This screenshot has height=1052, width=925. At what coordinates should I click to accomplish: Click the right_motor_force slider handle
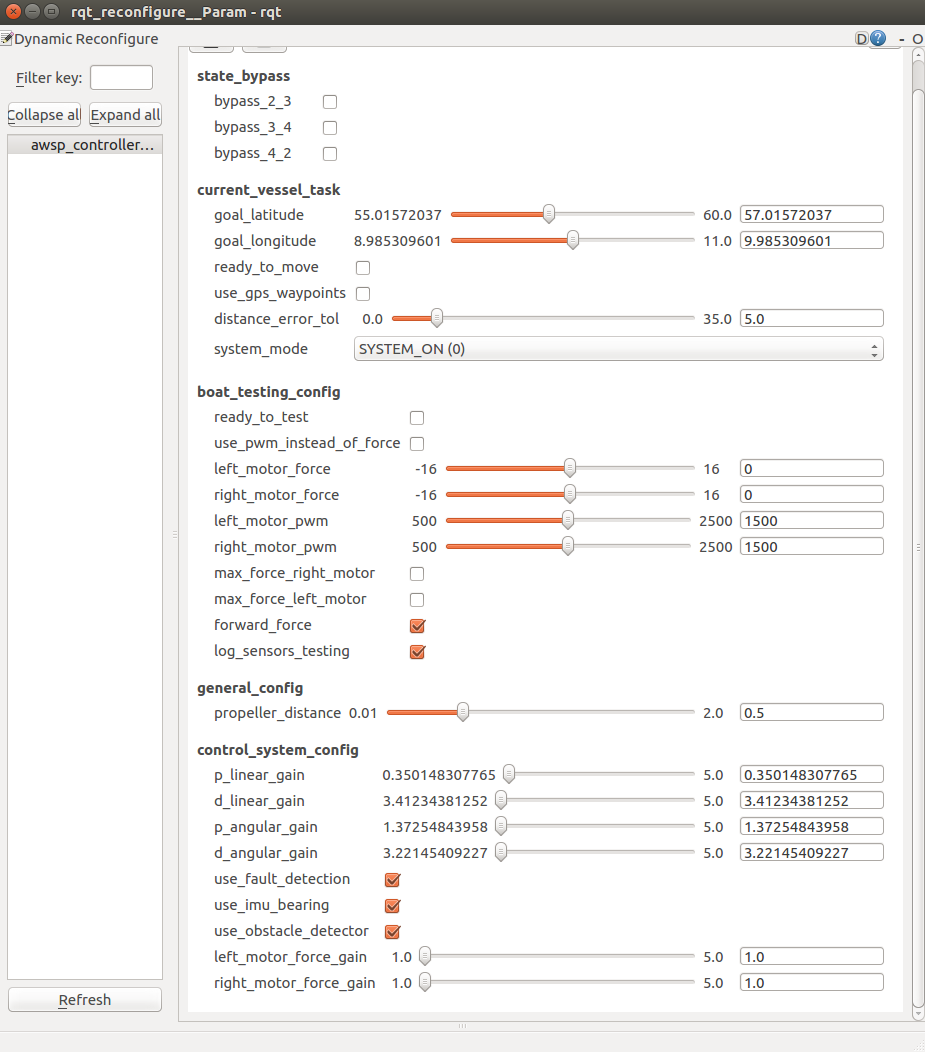tap(569, 494)
